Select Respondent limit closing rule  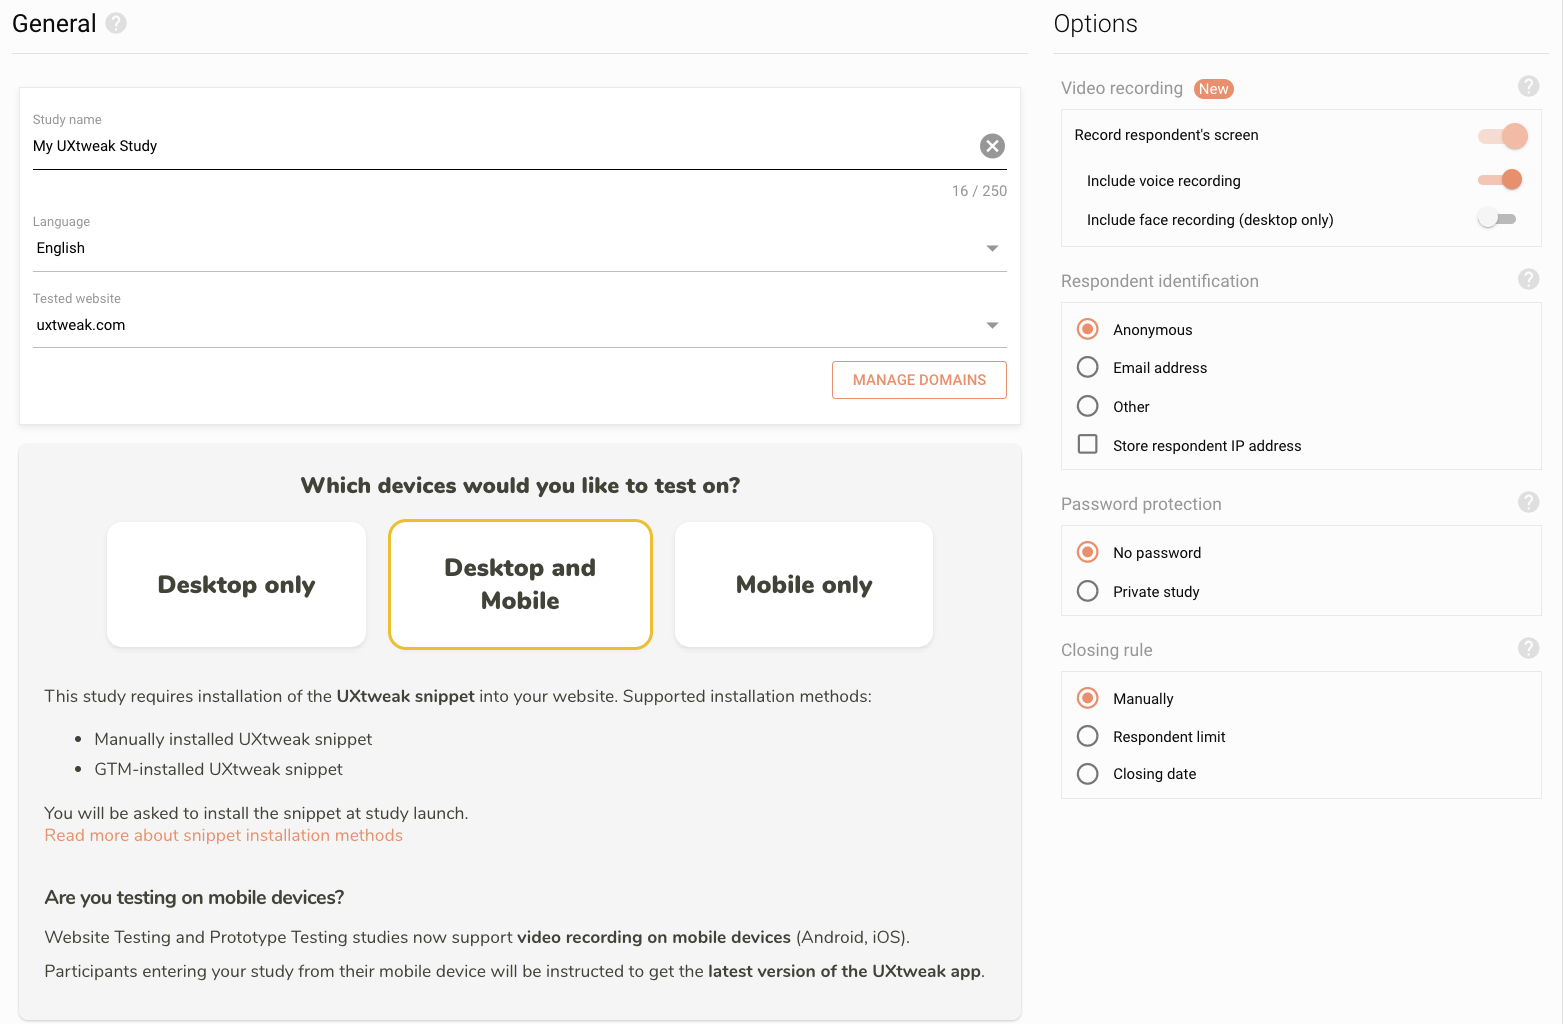[1088, 737]
